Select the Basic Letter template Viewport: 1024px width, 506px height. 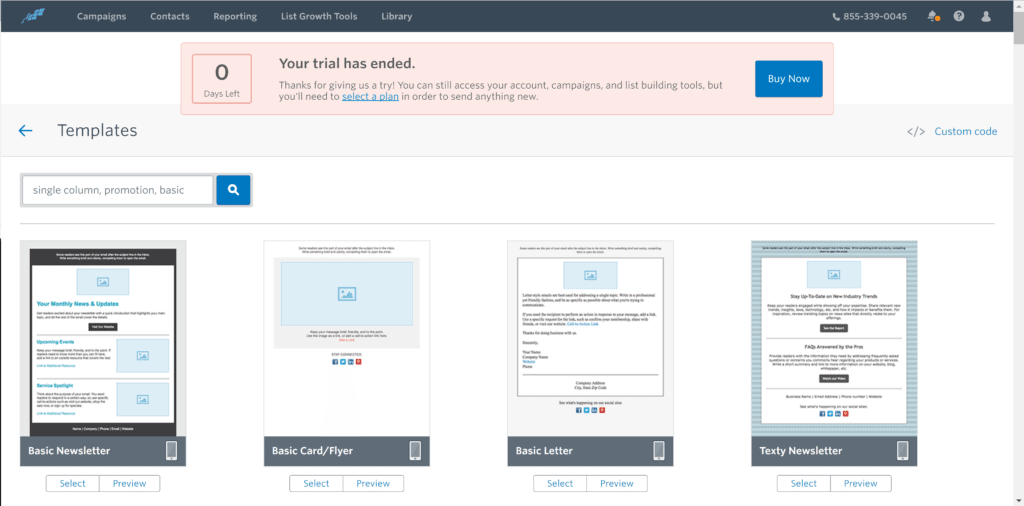[x=560, y=483]
